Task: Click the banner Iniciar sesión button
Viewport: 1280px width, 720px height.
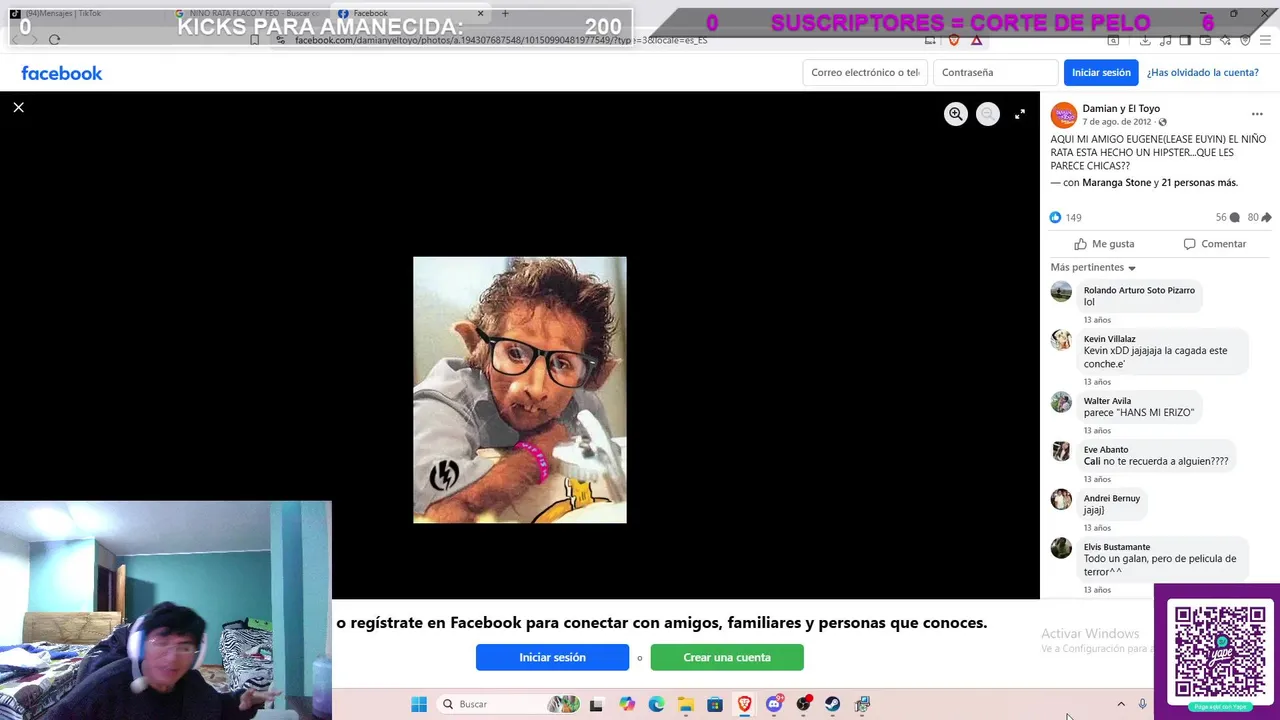Action: (x=552, y=657)
